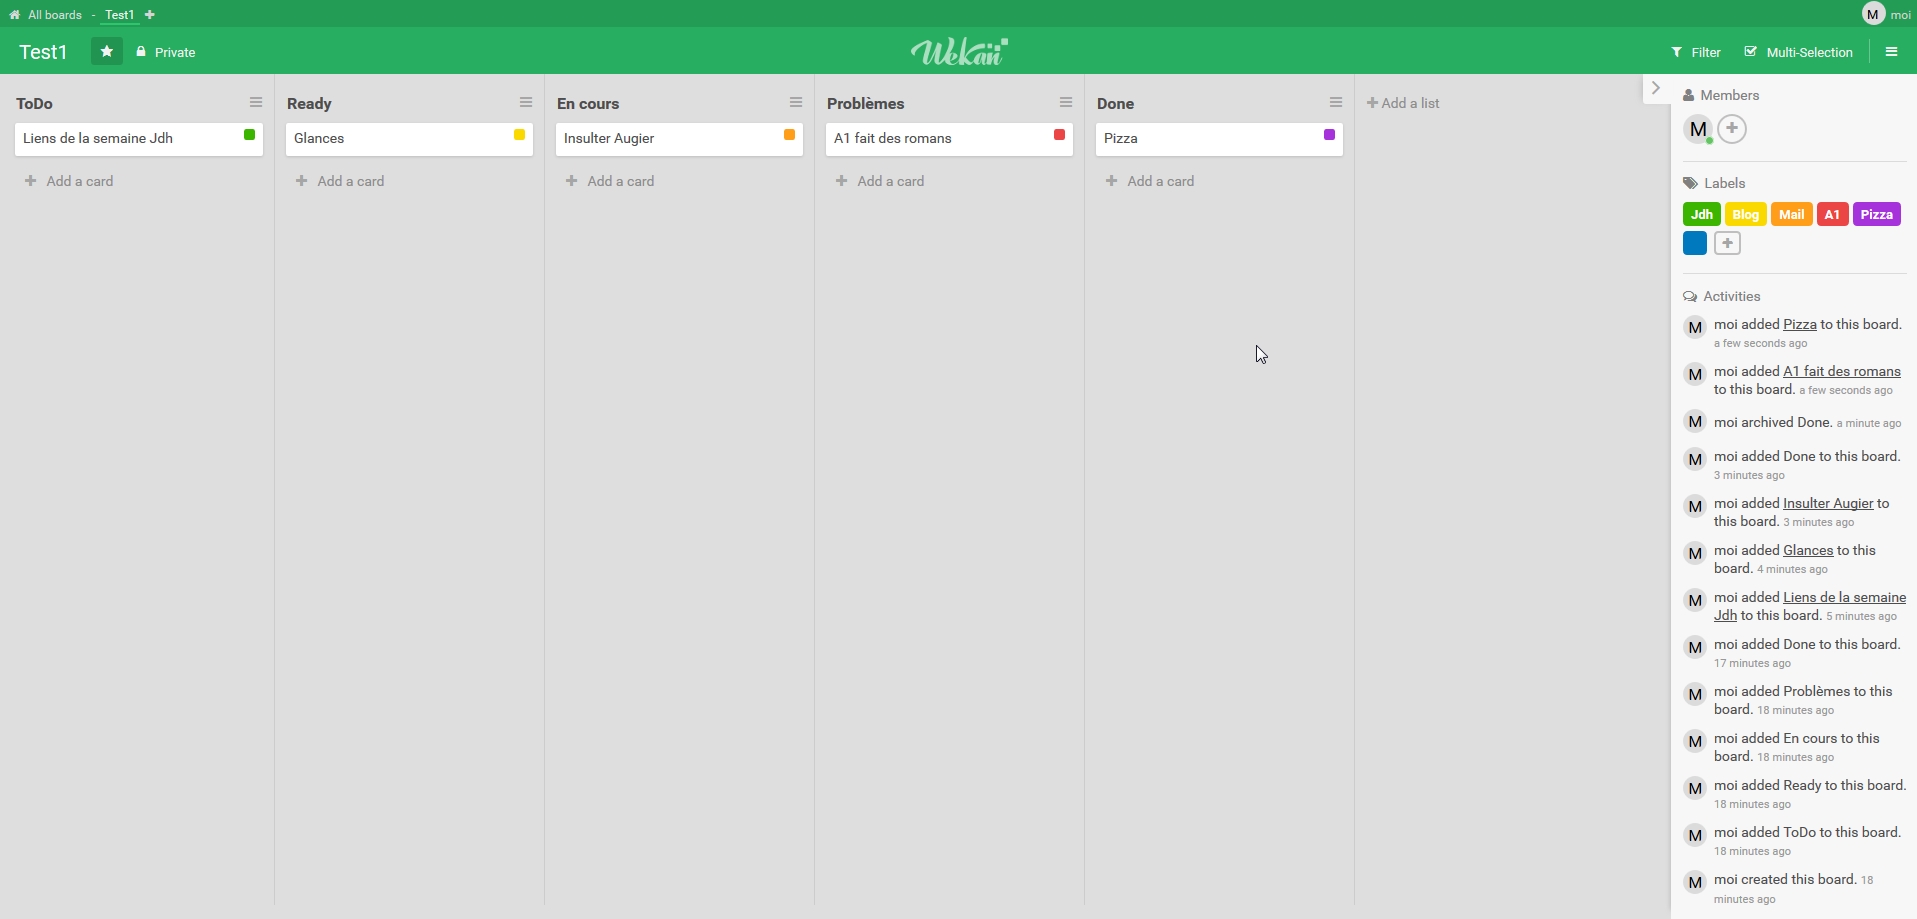The image size is (1917, 919).
Task: Collapse the sidebar with the chevron arrow
Action: tap(1656, 88)
